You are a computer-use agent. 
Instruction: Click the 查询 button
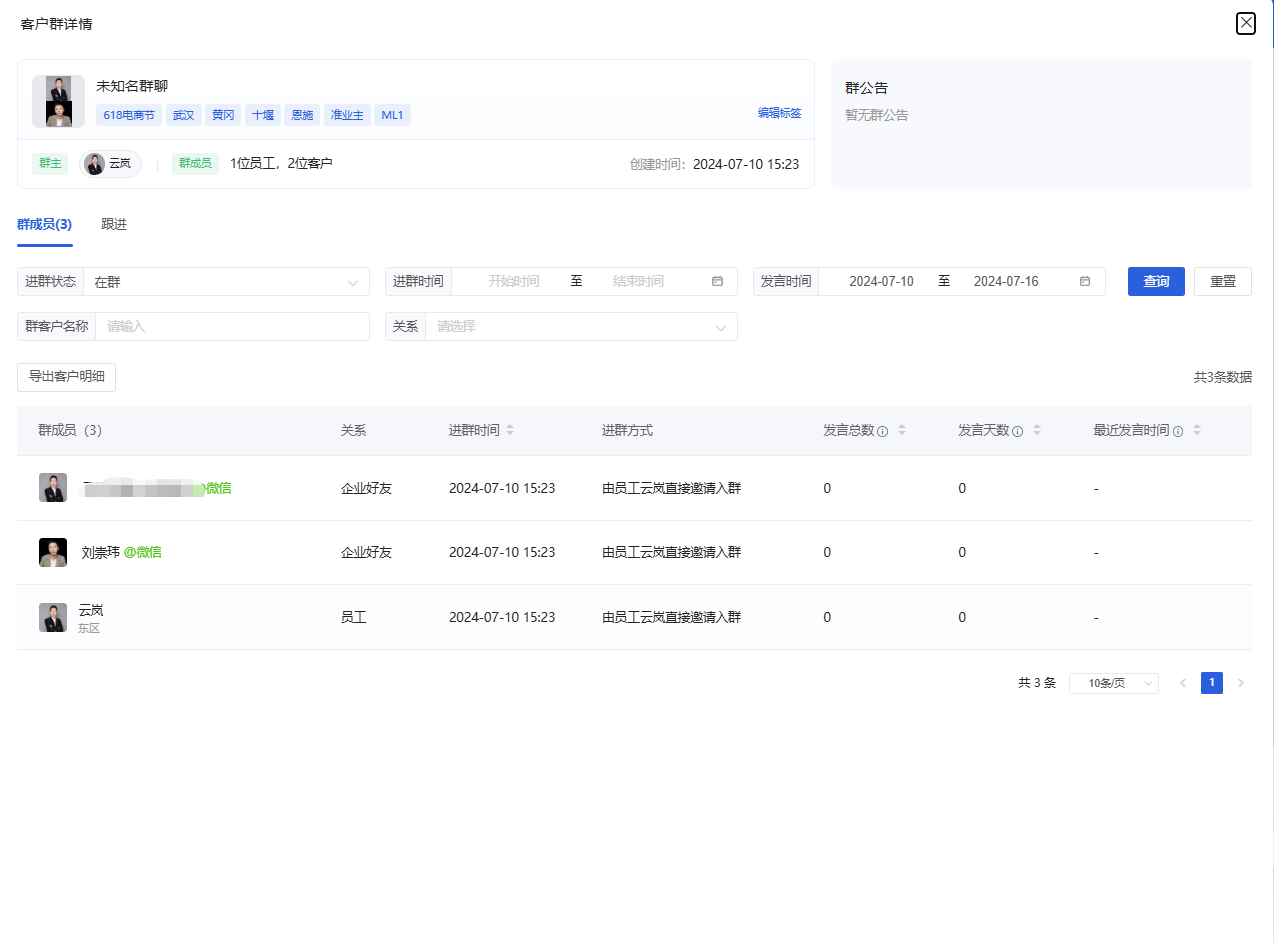1156,281
